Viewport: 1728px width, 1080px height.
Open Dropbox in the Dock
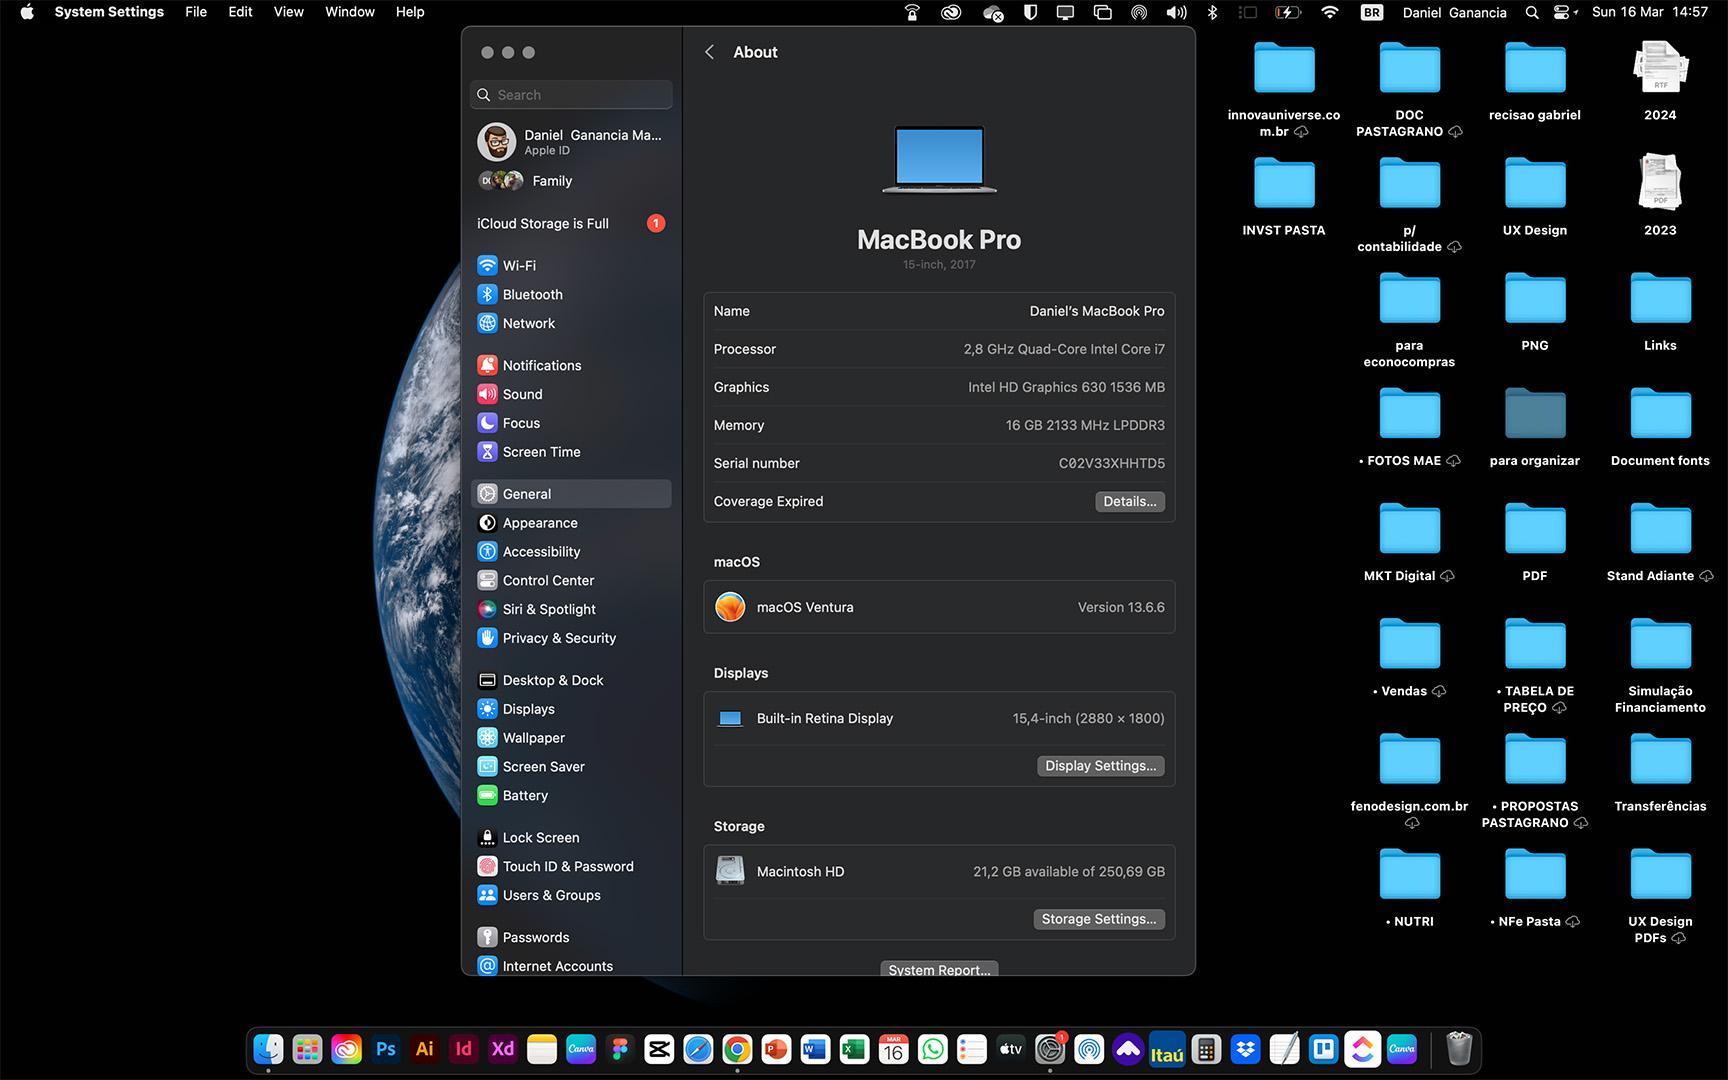tap(1245, 1049)
